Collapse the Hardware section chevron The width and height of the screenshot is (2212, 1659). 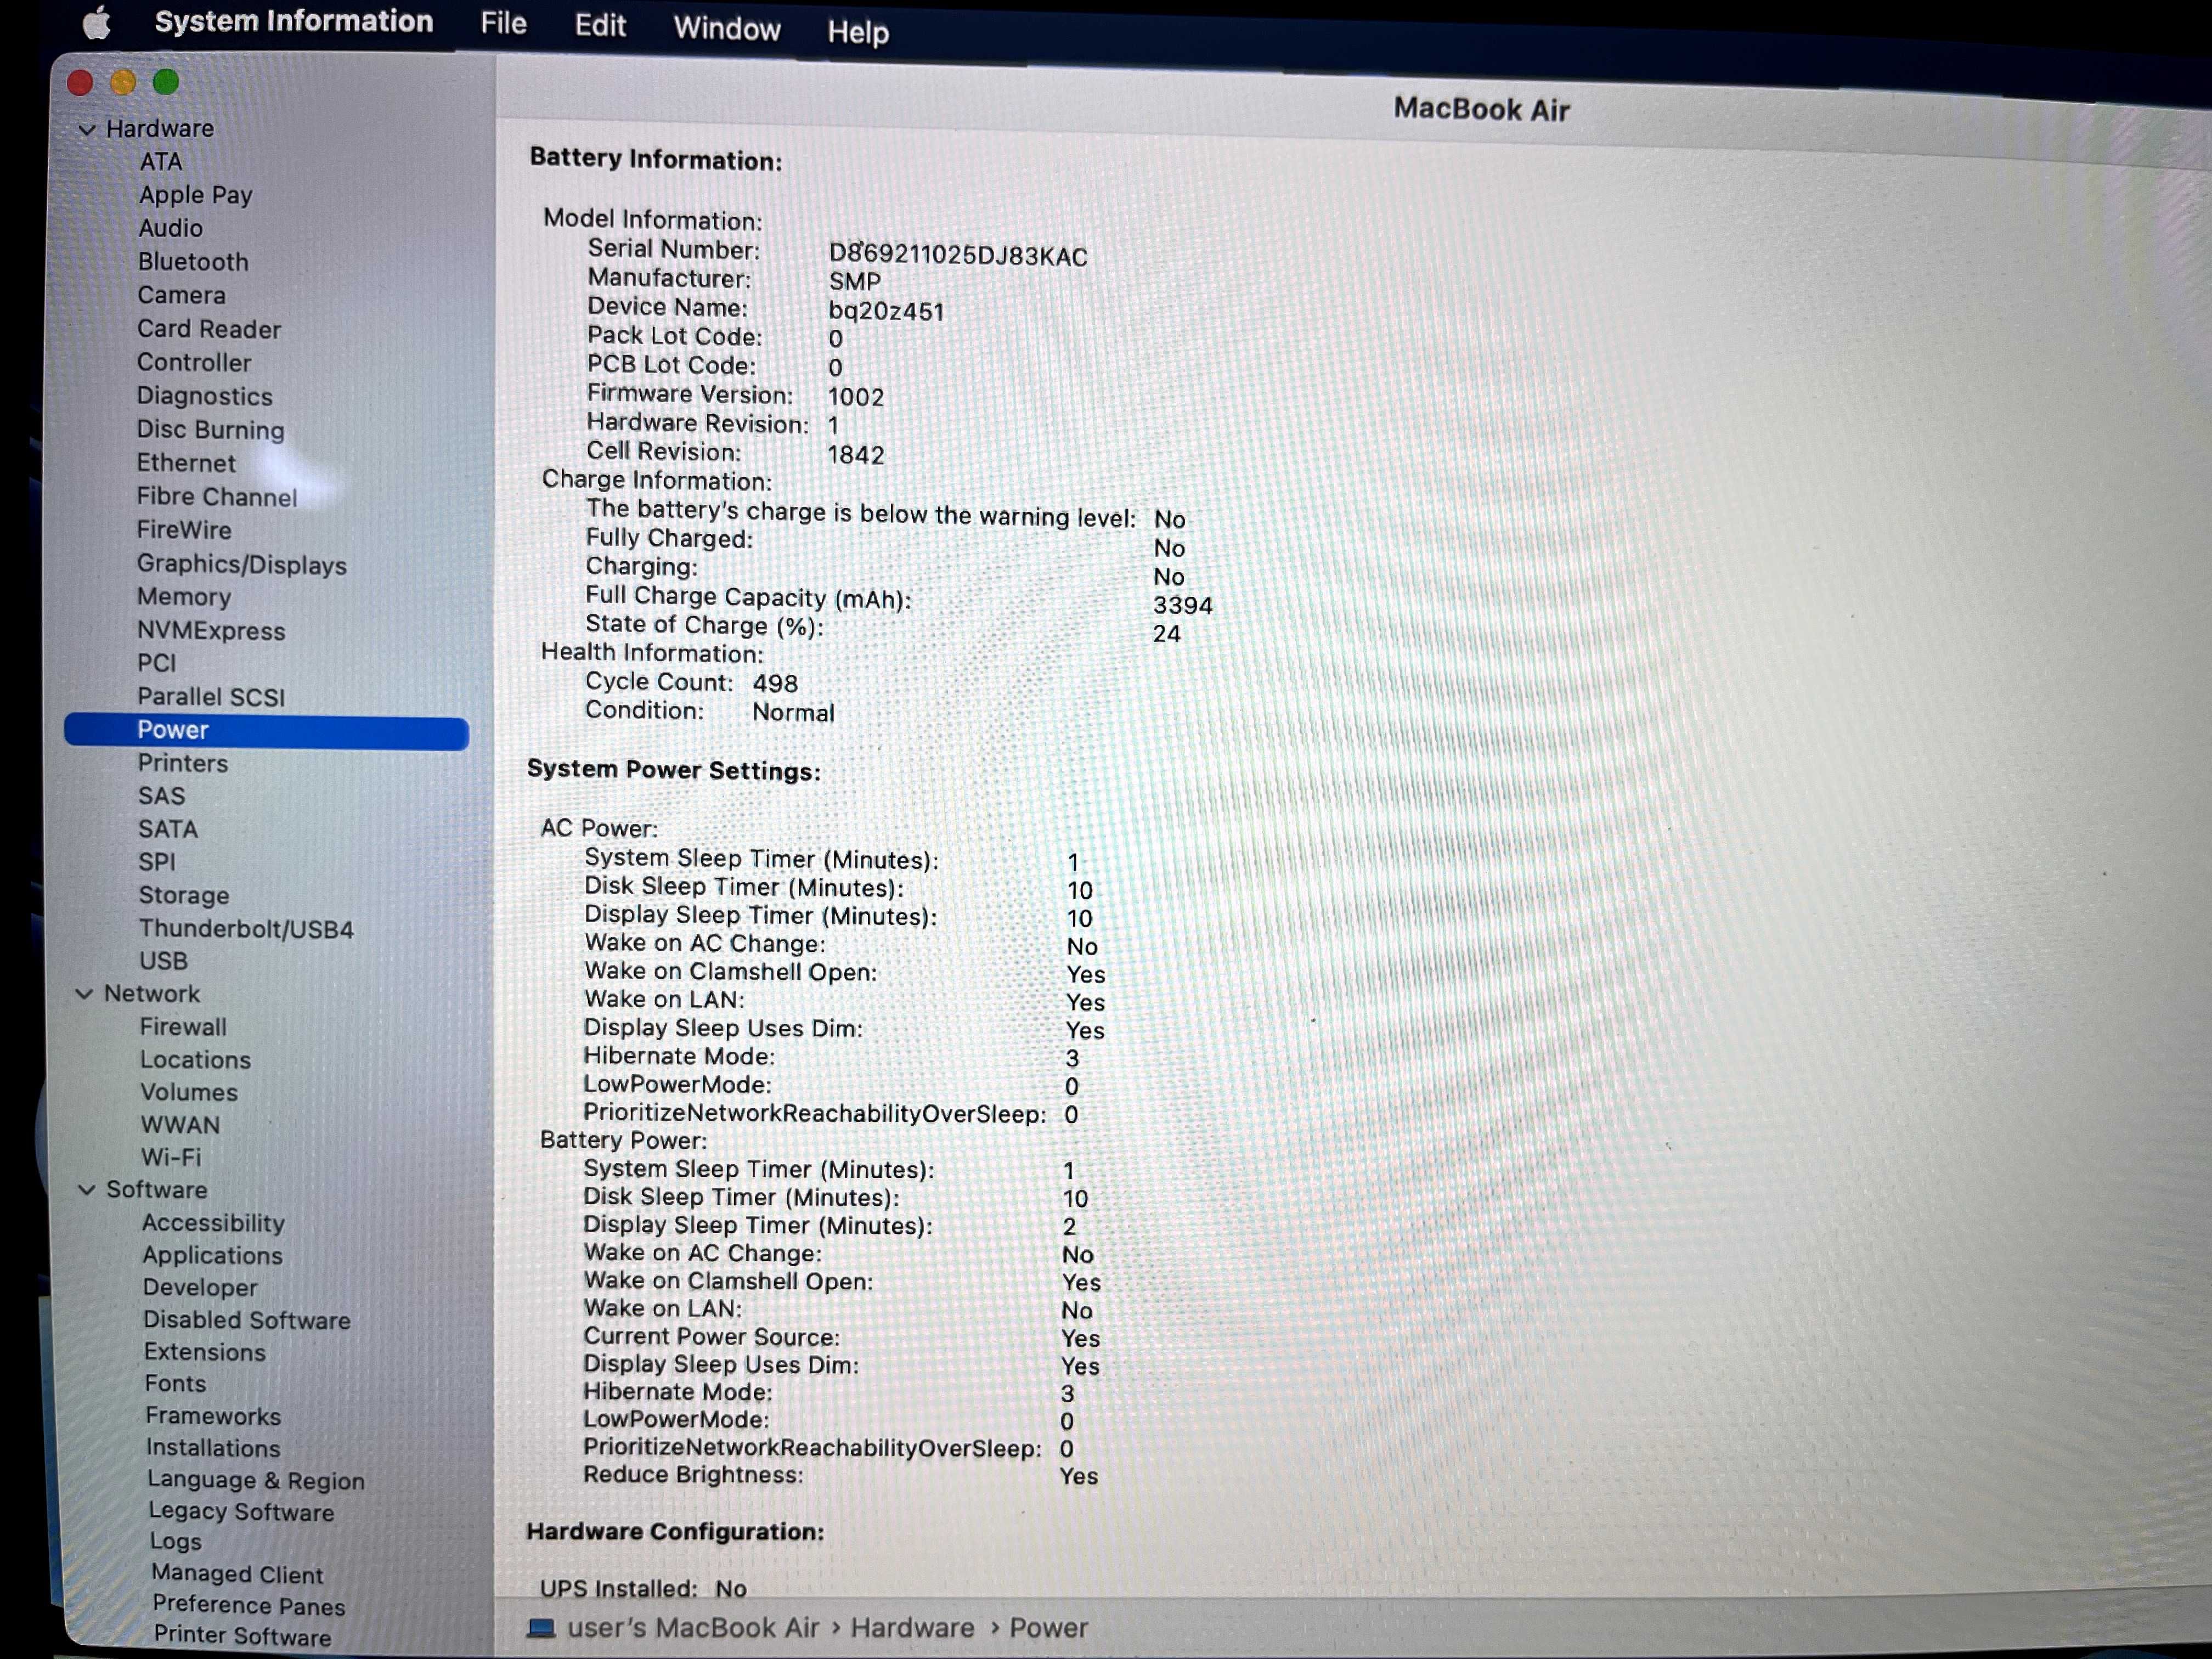(x=87, y=129)
